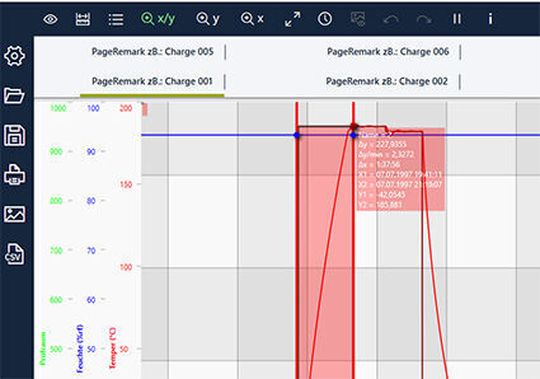This screenshot has height=379, width=540.
Task: Export chart as image
Action: 14,214
